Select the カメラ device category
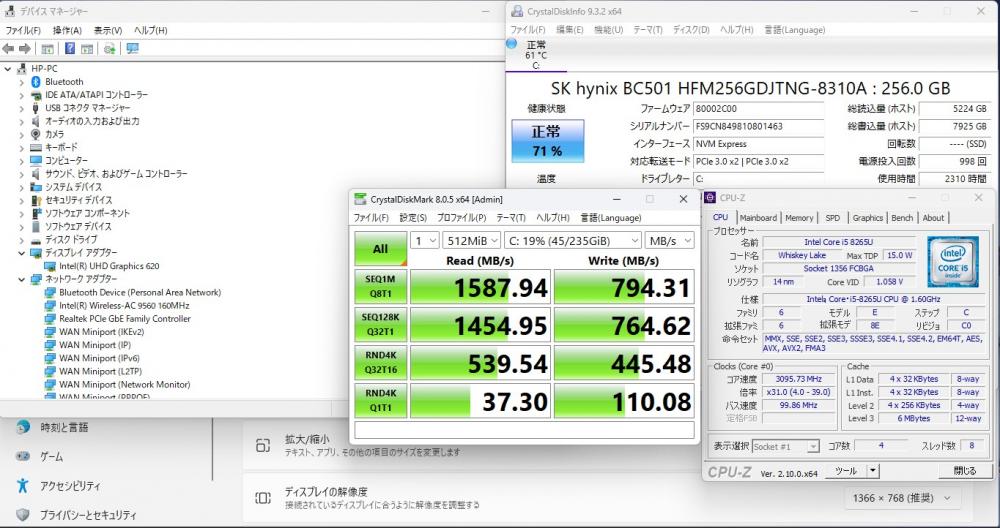The image size is (1000, 528). 54,134
